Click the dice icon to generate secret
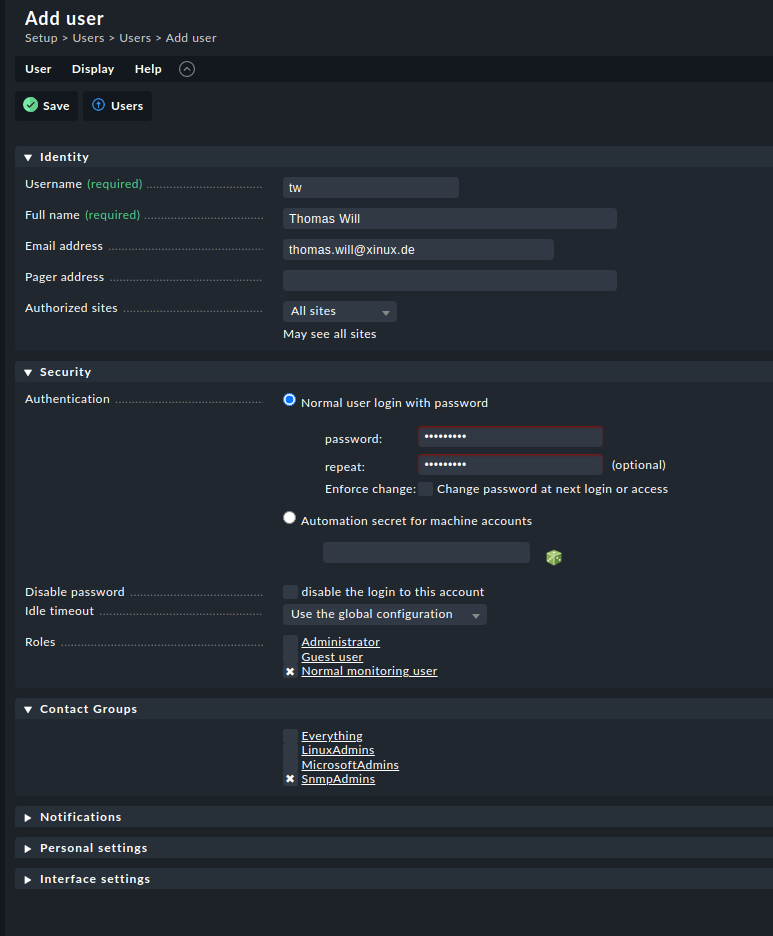This screenshot has width=773, height=936. 554,557
